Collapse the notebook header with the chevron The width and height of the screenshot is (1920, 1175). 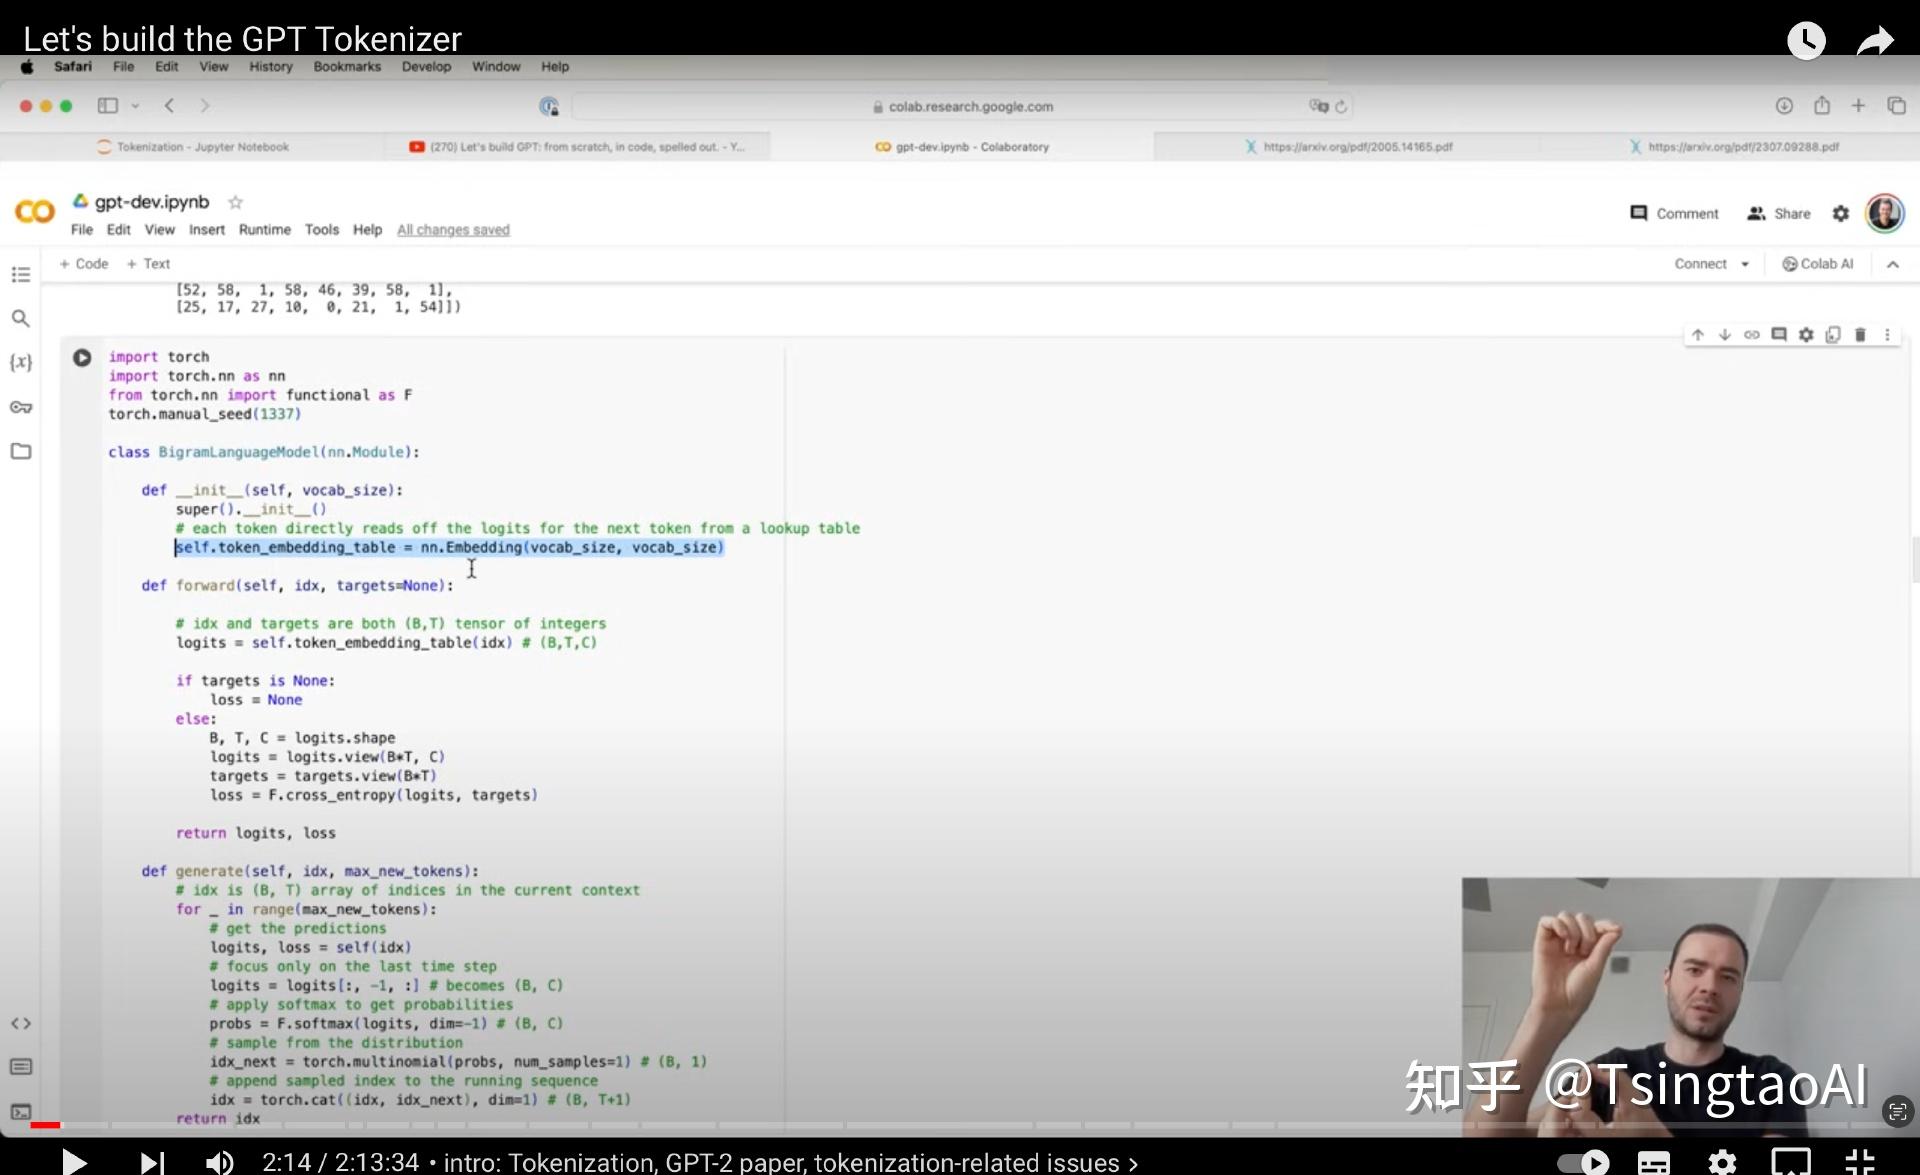pos(1894,264)
